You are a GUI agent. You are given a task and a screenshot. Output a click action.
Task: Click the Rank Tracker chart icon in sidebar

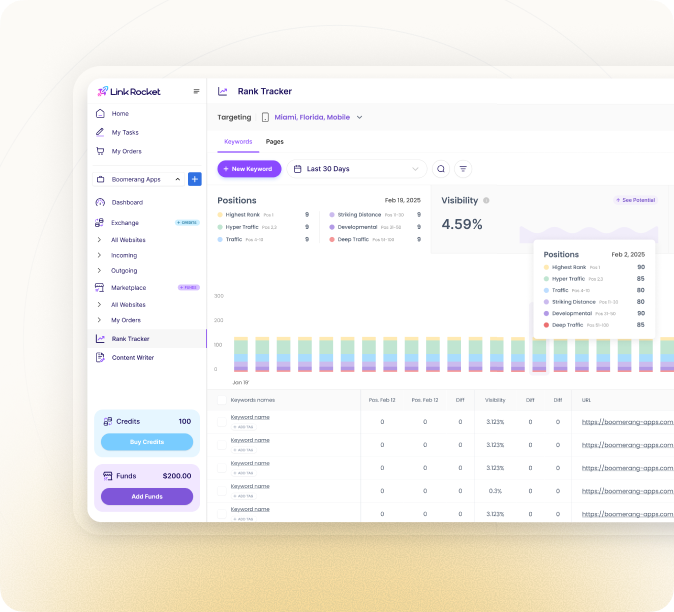100,339
